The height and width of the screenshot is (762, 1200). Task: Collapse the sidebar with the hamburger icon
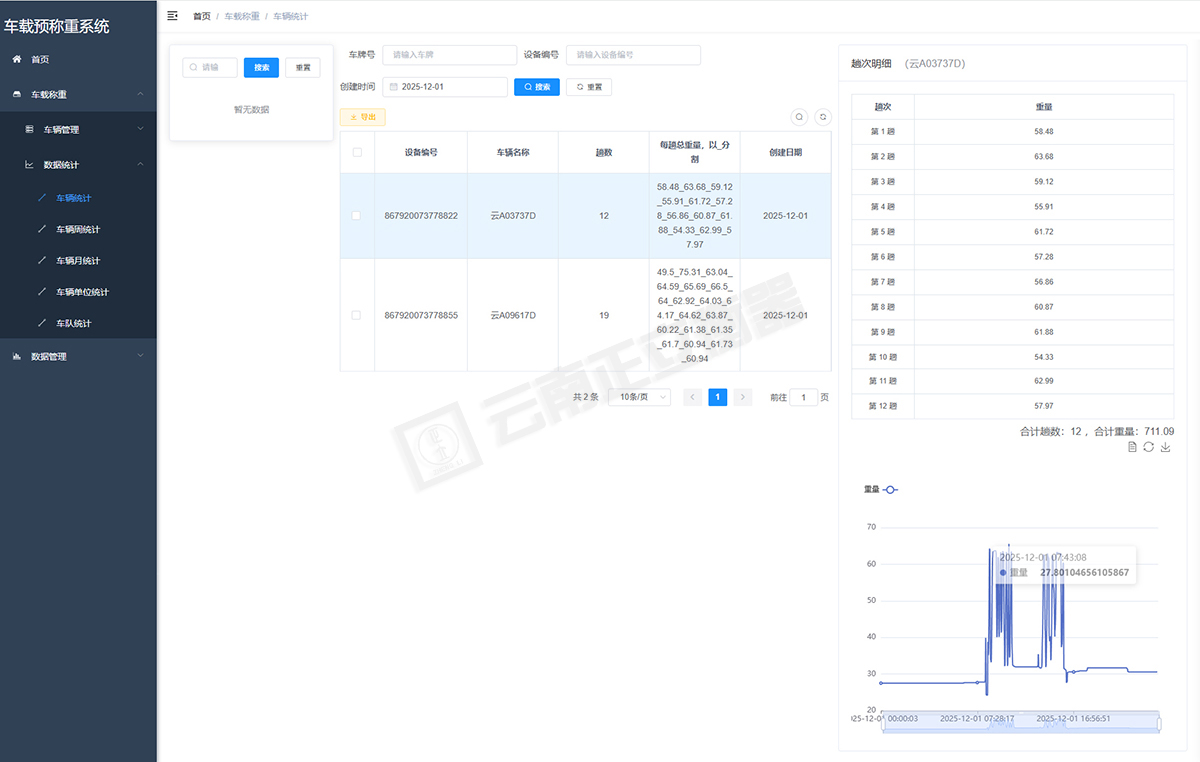click(173, 16)
